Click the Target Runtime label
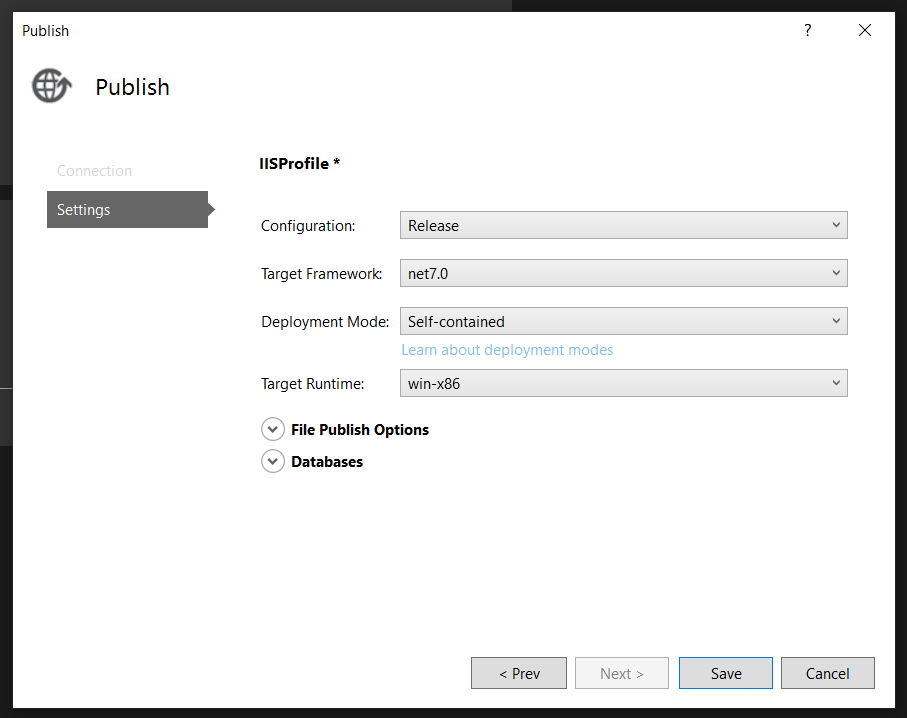907x718 pixels. [312, 383]
